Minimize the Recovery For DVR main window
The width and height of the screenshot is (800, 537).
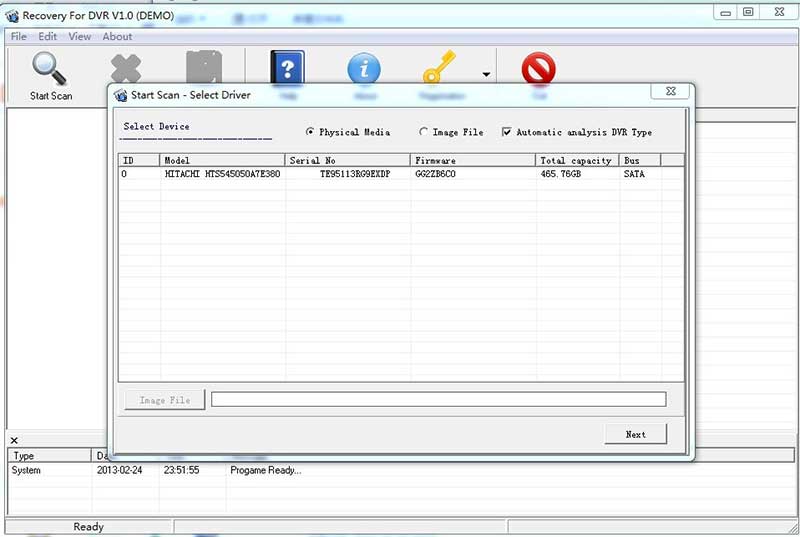click(x=725, y=13)
